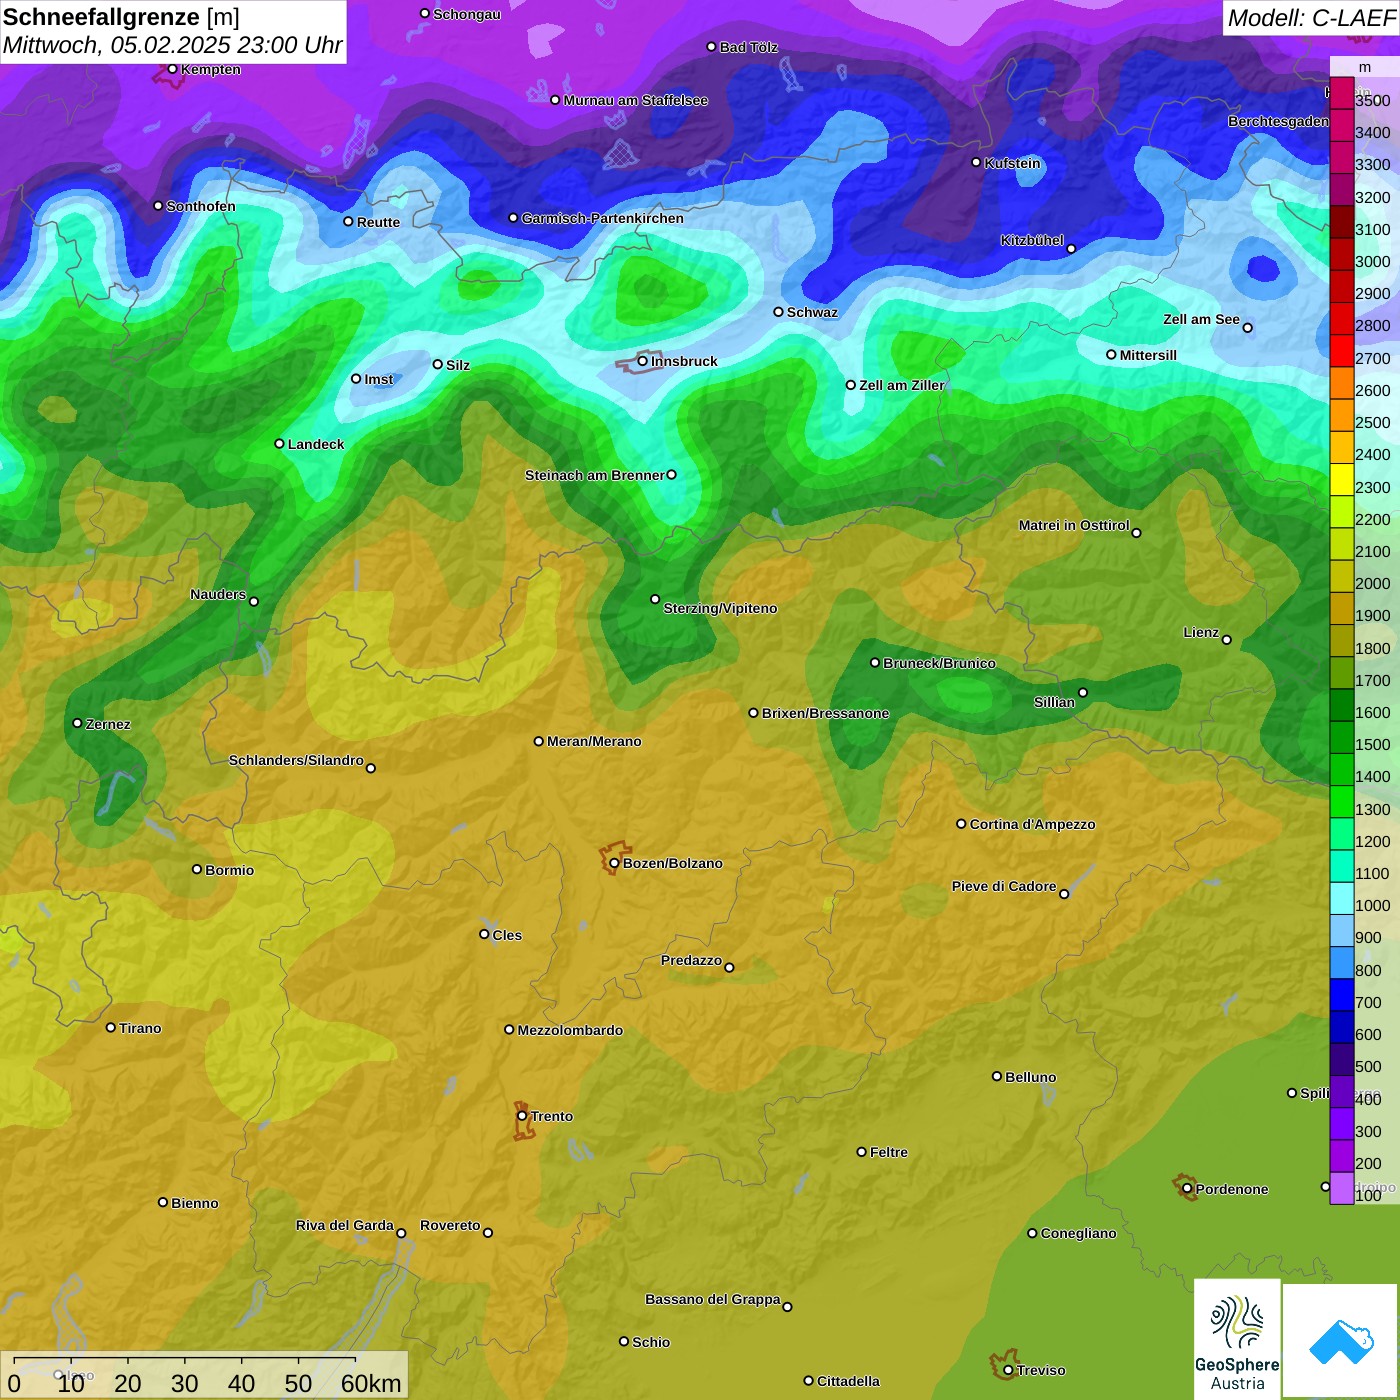Click the blue cloud logo icon
Viewport: 1400px width, 1400px height.
1341,1342
